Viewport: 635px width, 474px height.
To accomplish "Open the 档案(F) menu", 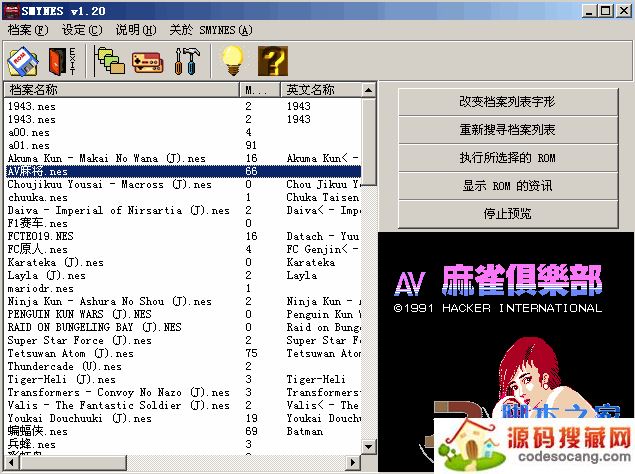I will [x=27, y=29].
